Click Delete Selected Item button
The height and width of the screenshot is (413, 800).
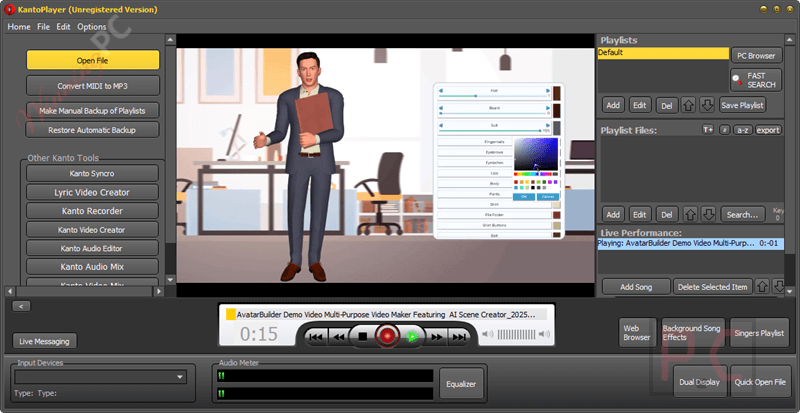click(x=712, y=286)
